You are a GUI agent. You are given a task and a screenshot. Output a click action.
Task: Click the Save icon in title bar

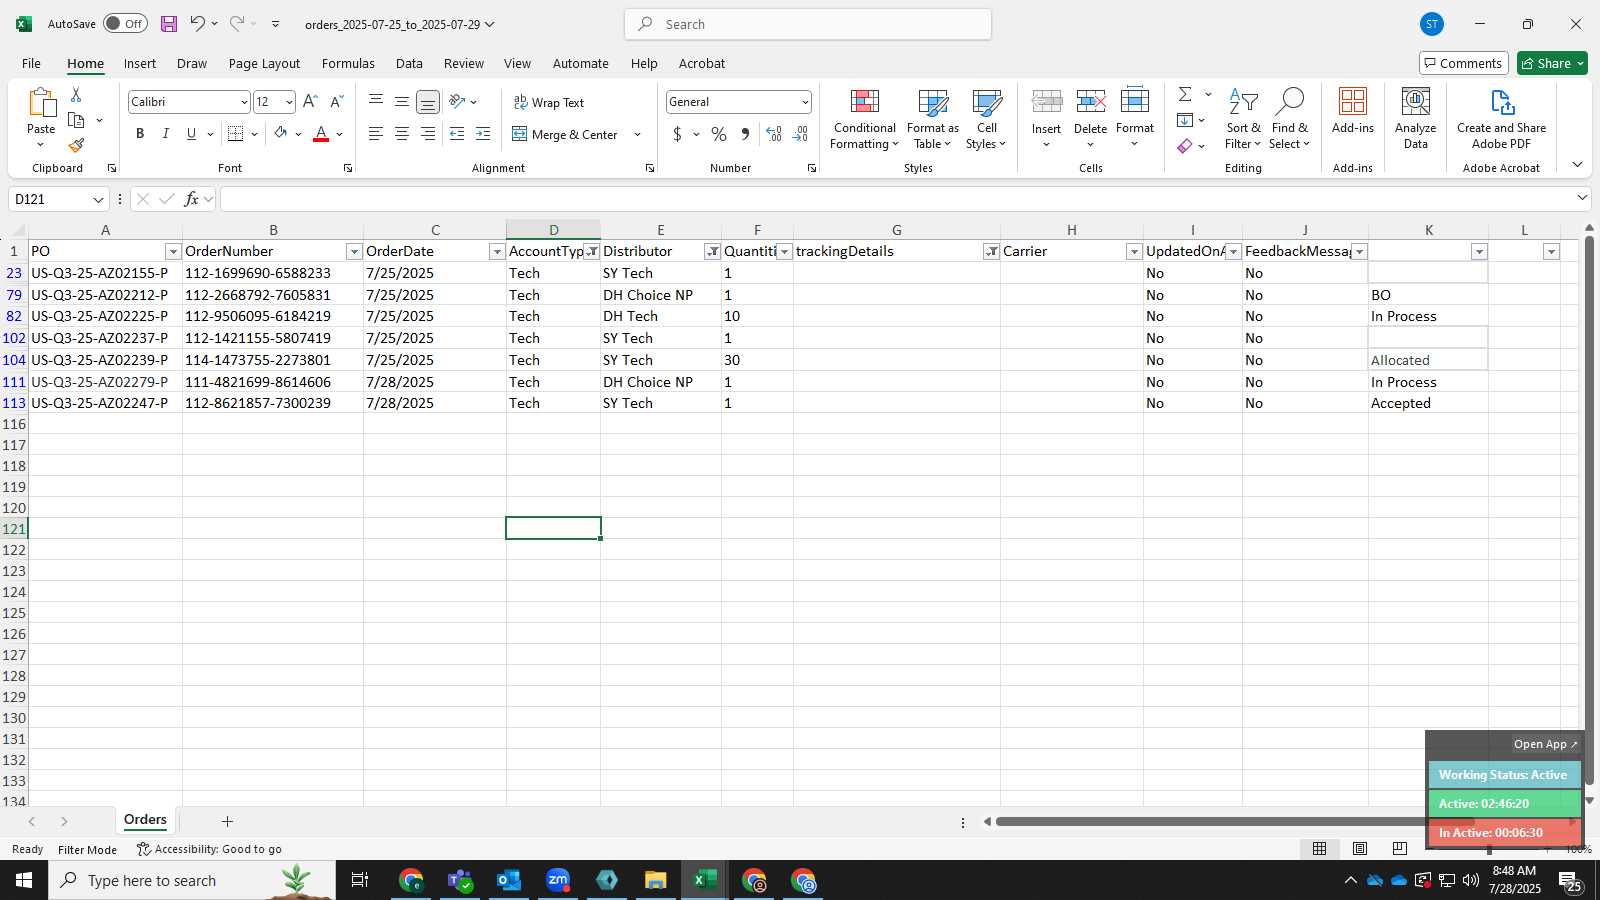click(x=169, y=24)
